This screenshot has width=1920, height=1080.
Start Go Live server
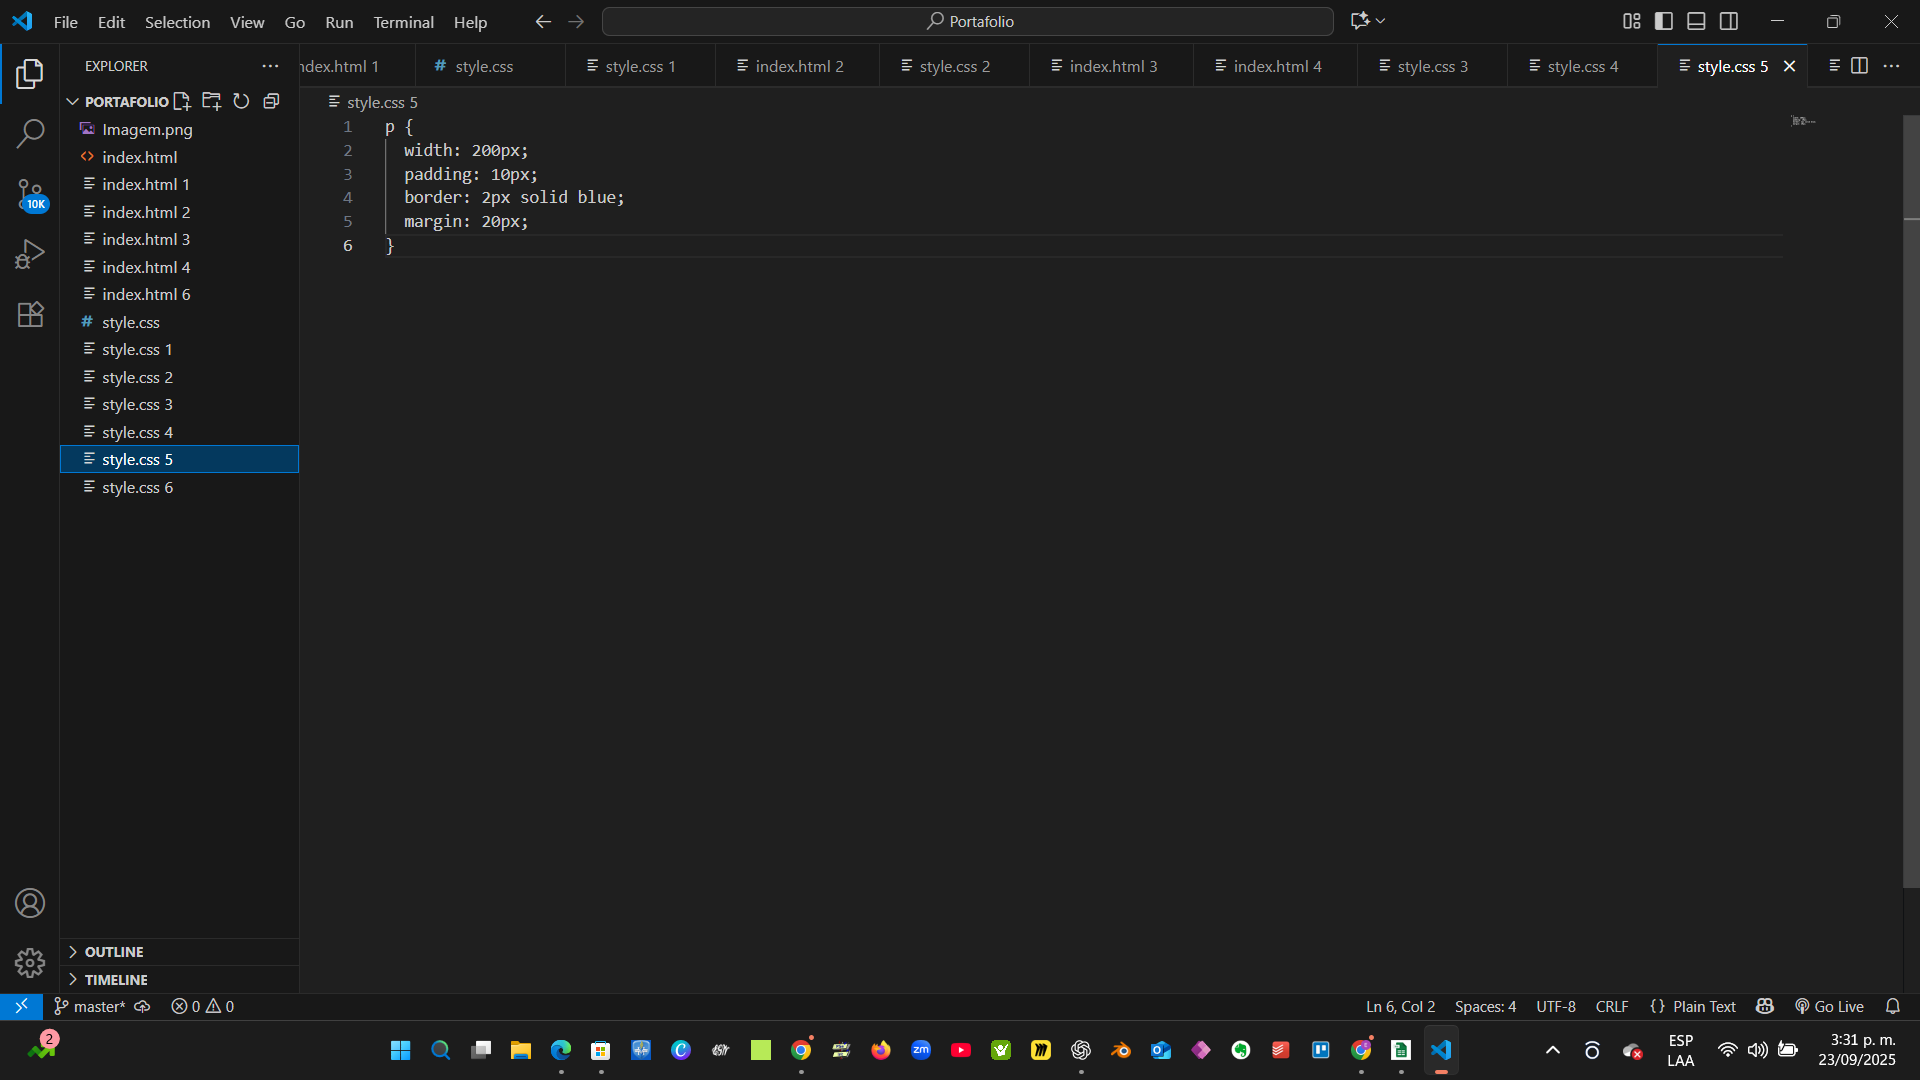[x=1829, y=1006]
